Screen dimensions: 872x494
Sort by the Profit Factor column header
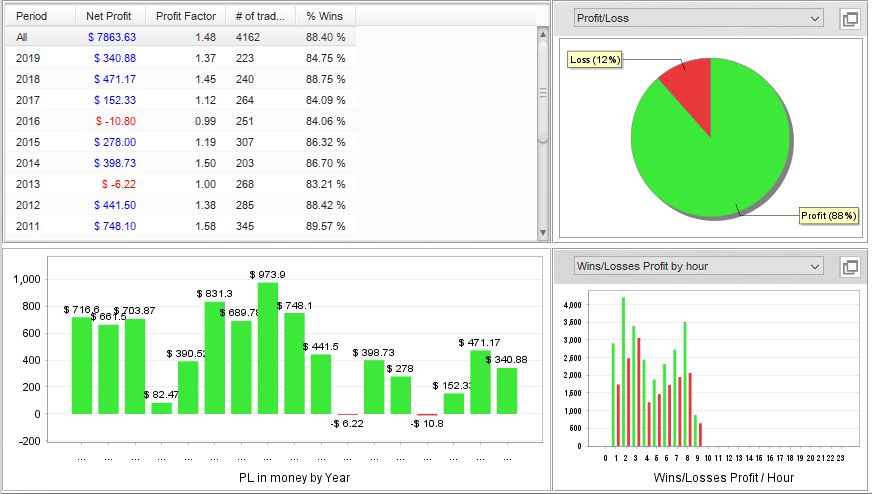coord(185,16)
